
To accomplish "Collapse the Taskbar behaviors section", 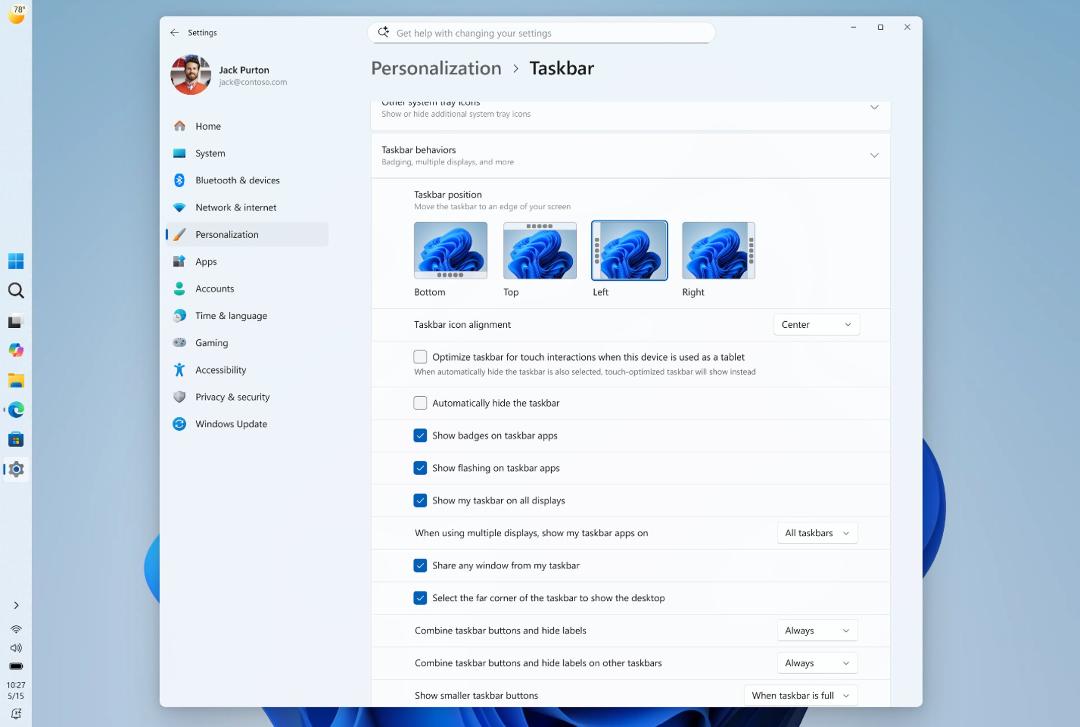I will click(x=874, y=155).
